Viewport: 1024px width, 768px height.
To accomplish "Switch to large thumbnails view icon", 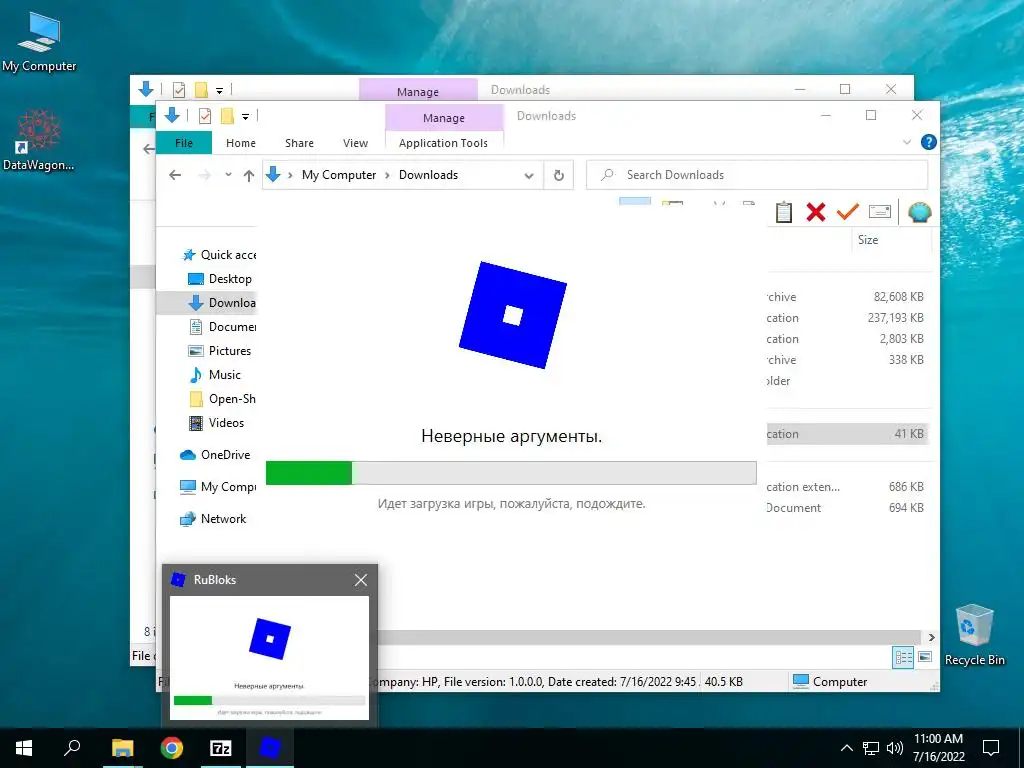I will [x=925, y=656].
